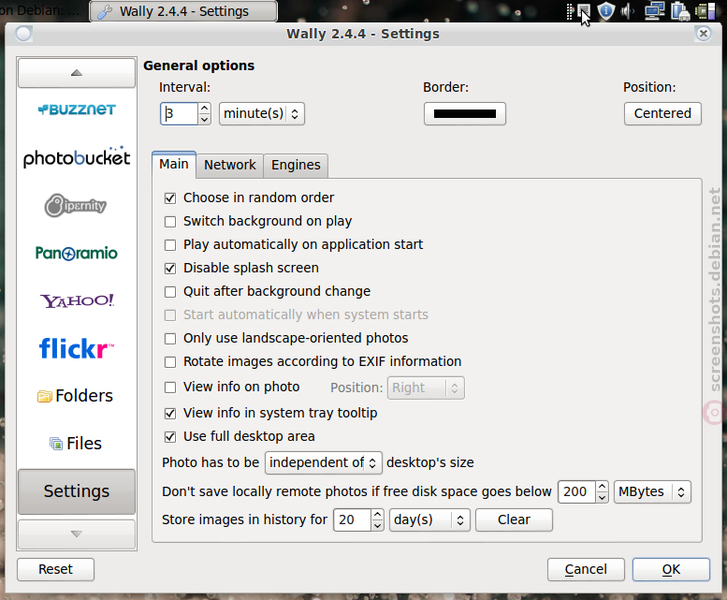Click the Wally Settings taskbar button

tap(184, 11)
